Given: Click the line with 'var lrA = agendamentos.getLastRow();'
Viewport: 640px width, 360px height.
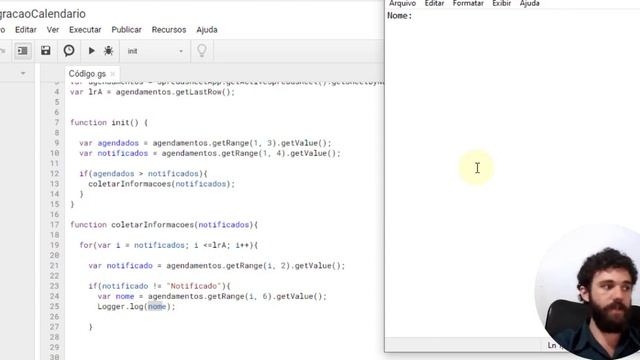Looking at the screenshot, I should pyautogui.click(x=152, y=92).
